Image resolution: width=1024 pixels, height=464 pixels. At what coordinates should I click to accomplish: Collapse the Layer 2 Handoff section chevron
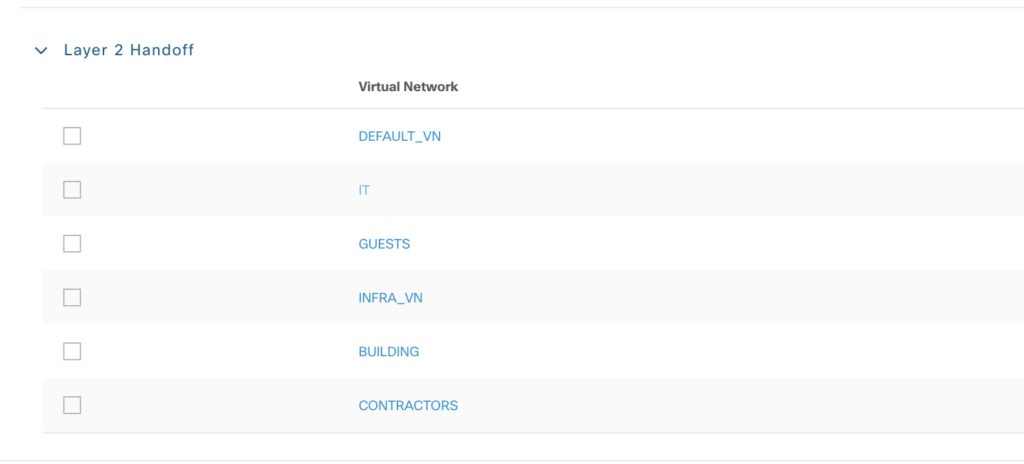pyautogui.click(x=41, y=50)
